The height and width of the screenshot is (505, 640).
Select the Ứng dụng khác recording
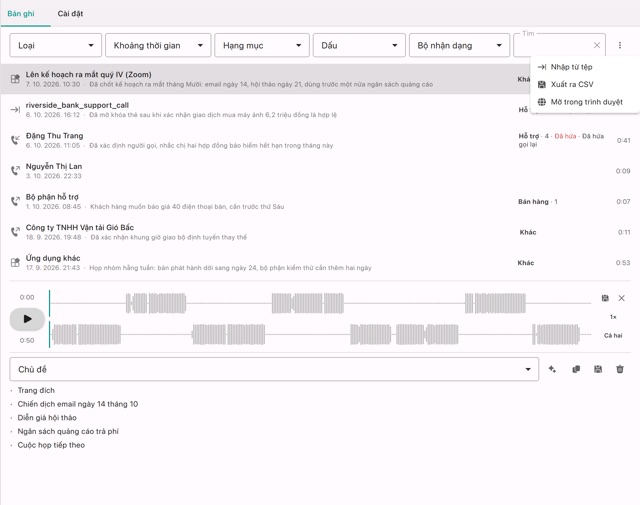coord(320,263)
